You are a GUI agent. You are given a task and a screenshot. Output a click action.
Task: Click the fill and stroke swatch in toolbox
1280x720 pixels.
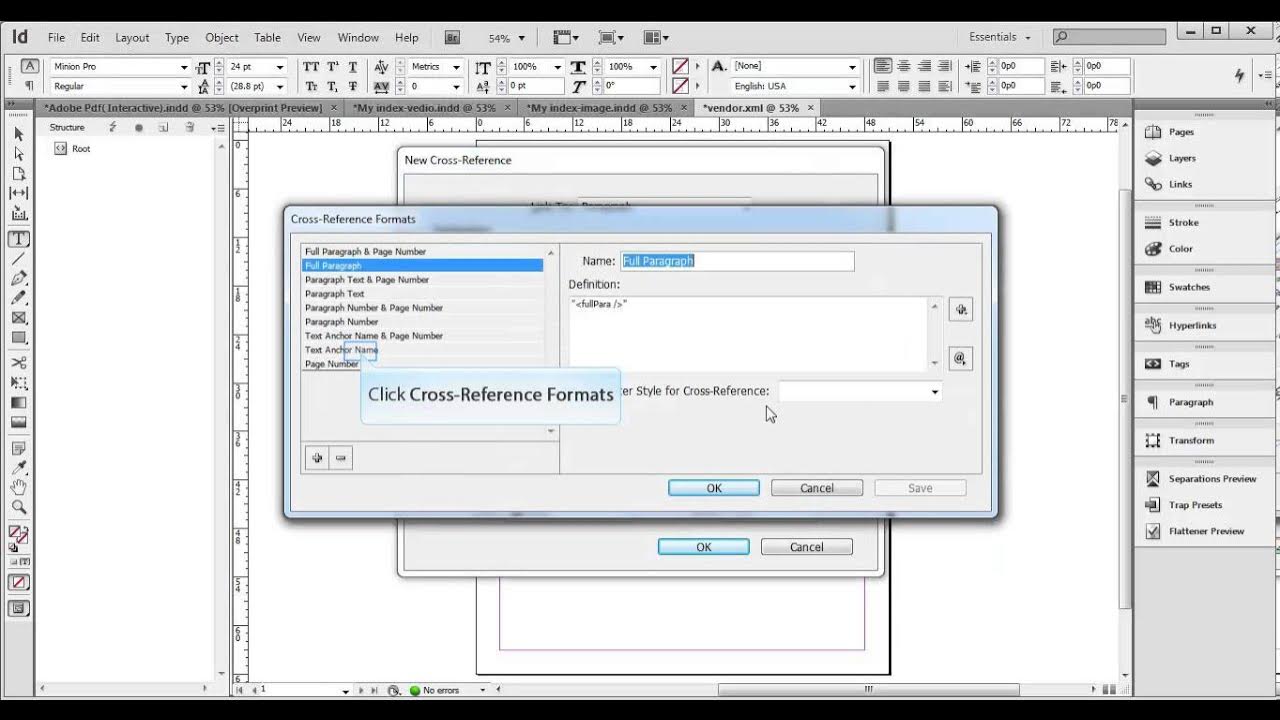point(17,535)
